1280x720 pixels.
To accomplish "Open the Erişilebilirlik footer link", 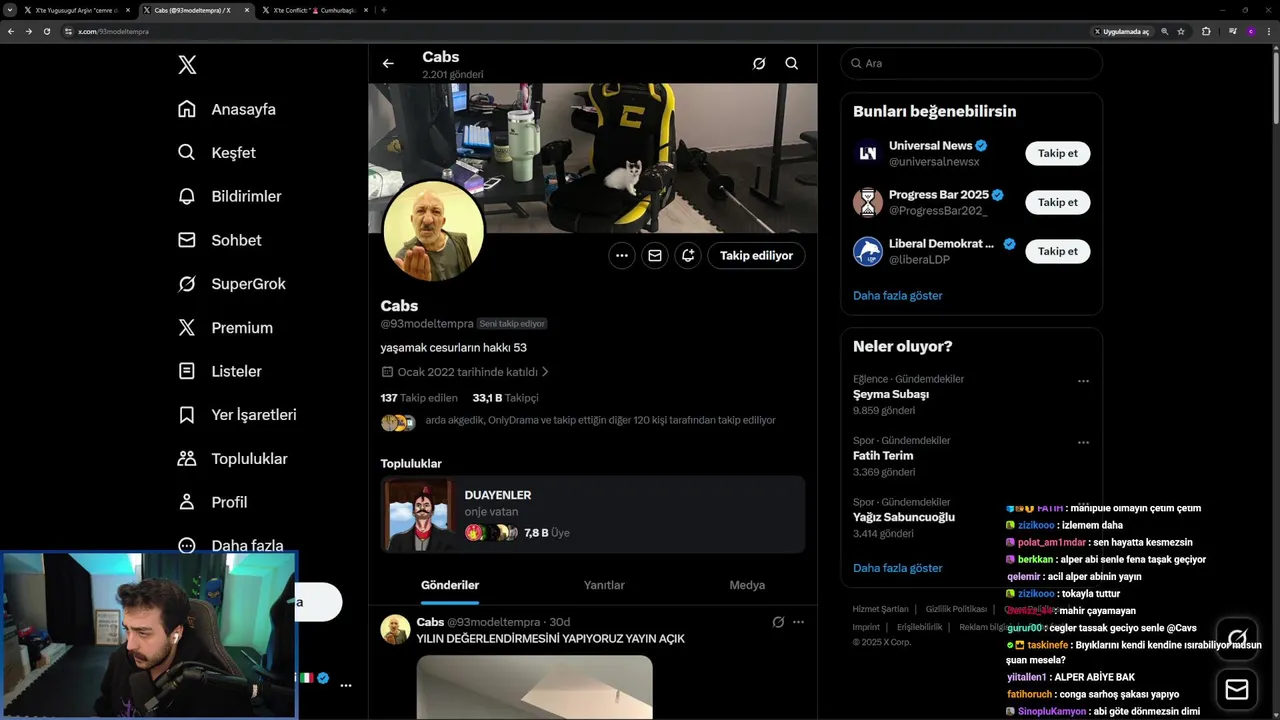I will tap(920, 627).
